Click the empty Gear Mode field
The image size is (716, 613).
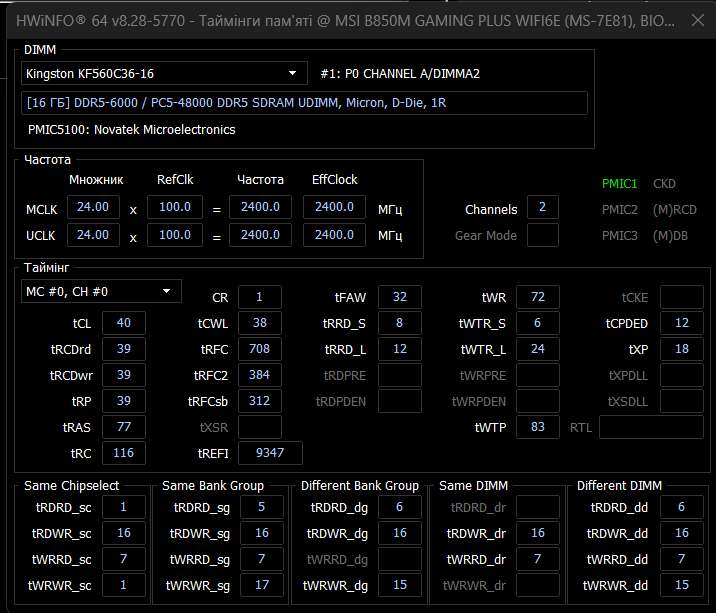[542, 235]
